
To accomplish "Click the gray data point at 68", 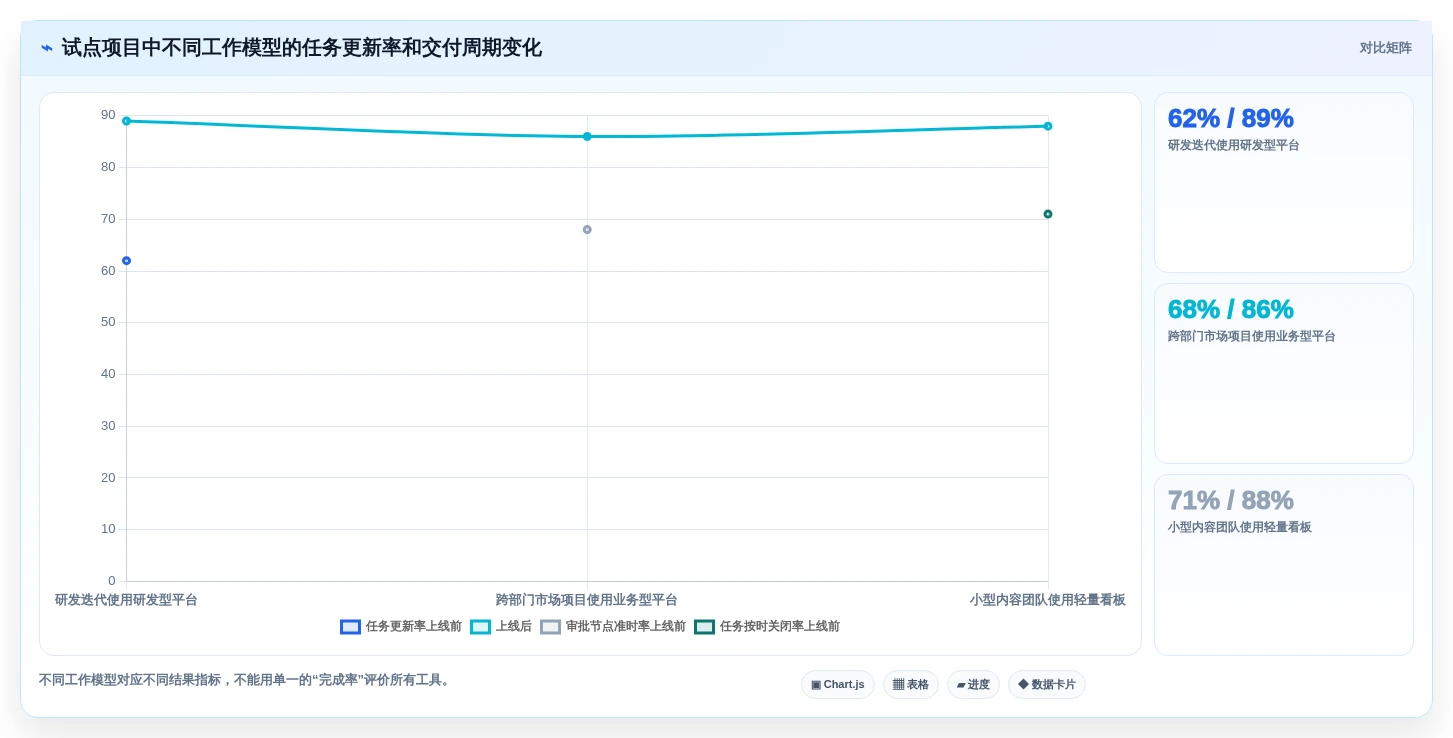I will point(587,230).
